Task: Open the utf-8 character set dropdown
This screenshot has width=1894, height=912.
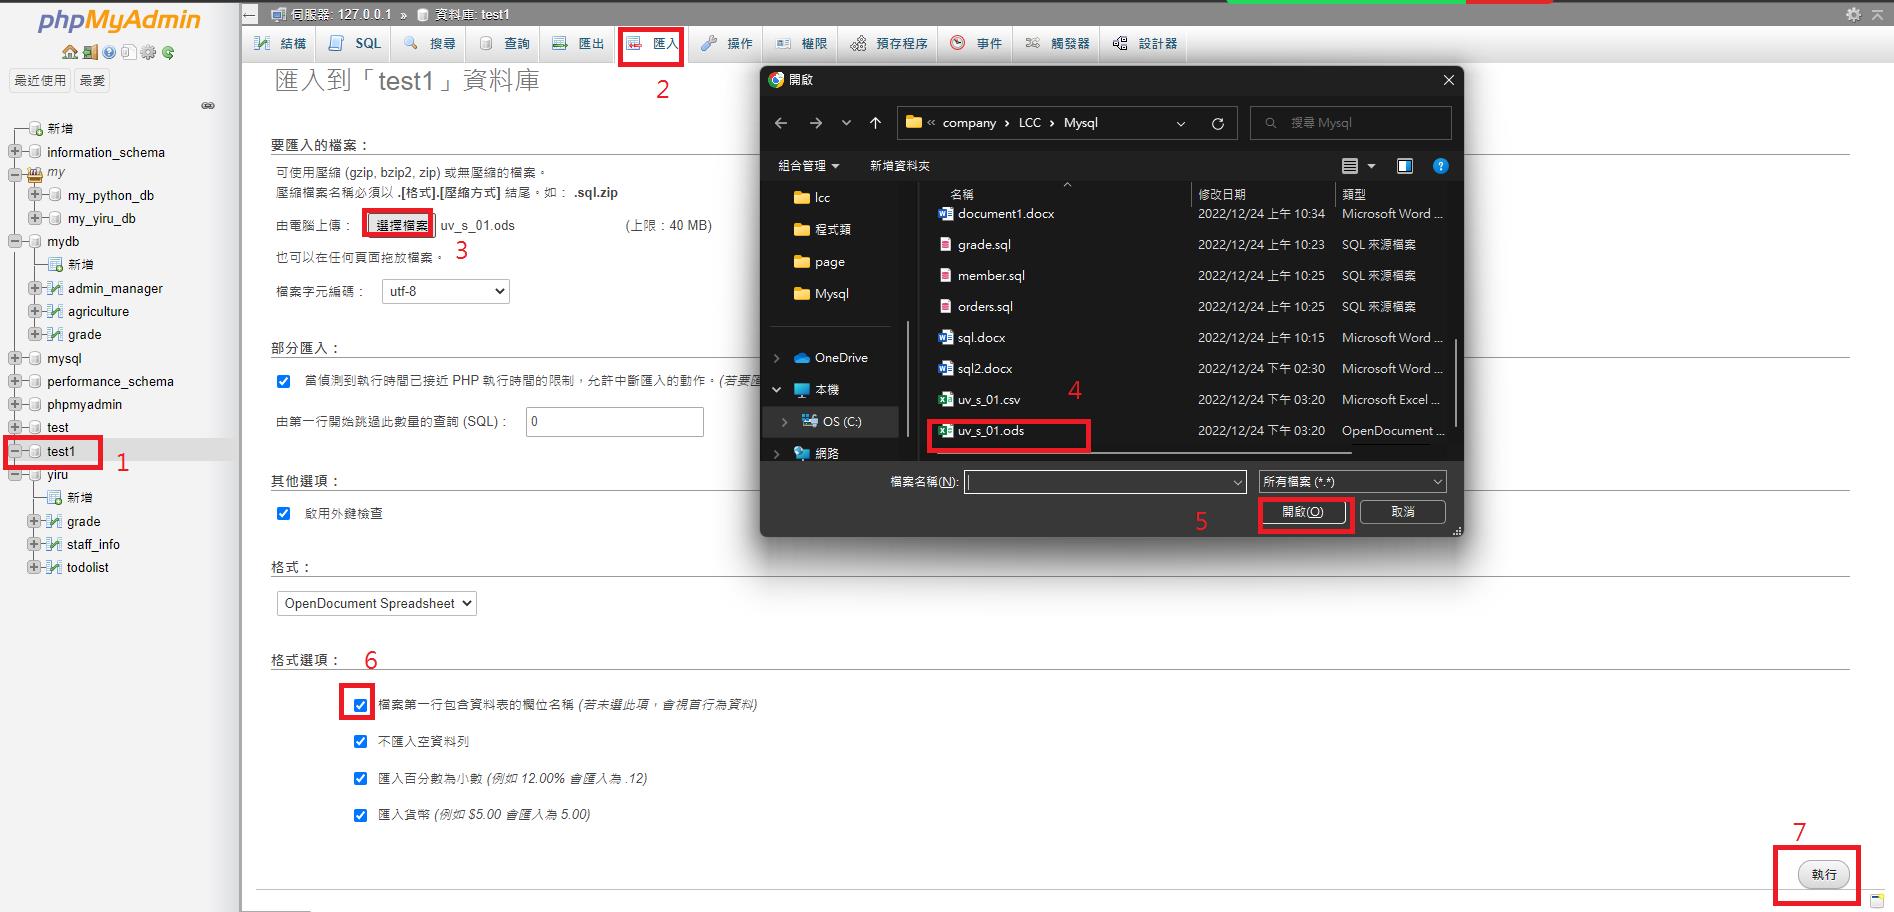Action: tap(446, 291)
